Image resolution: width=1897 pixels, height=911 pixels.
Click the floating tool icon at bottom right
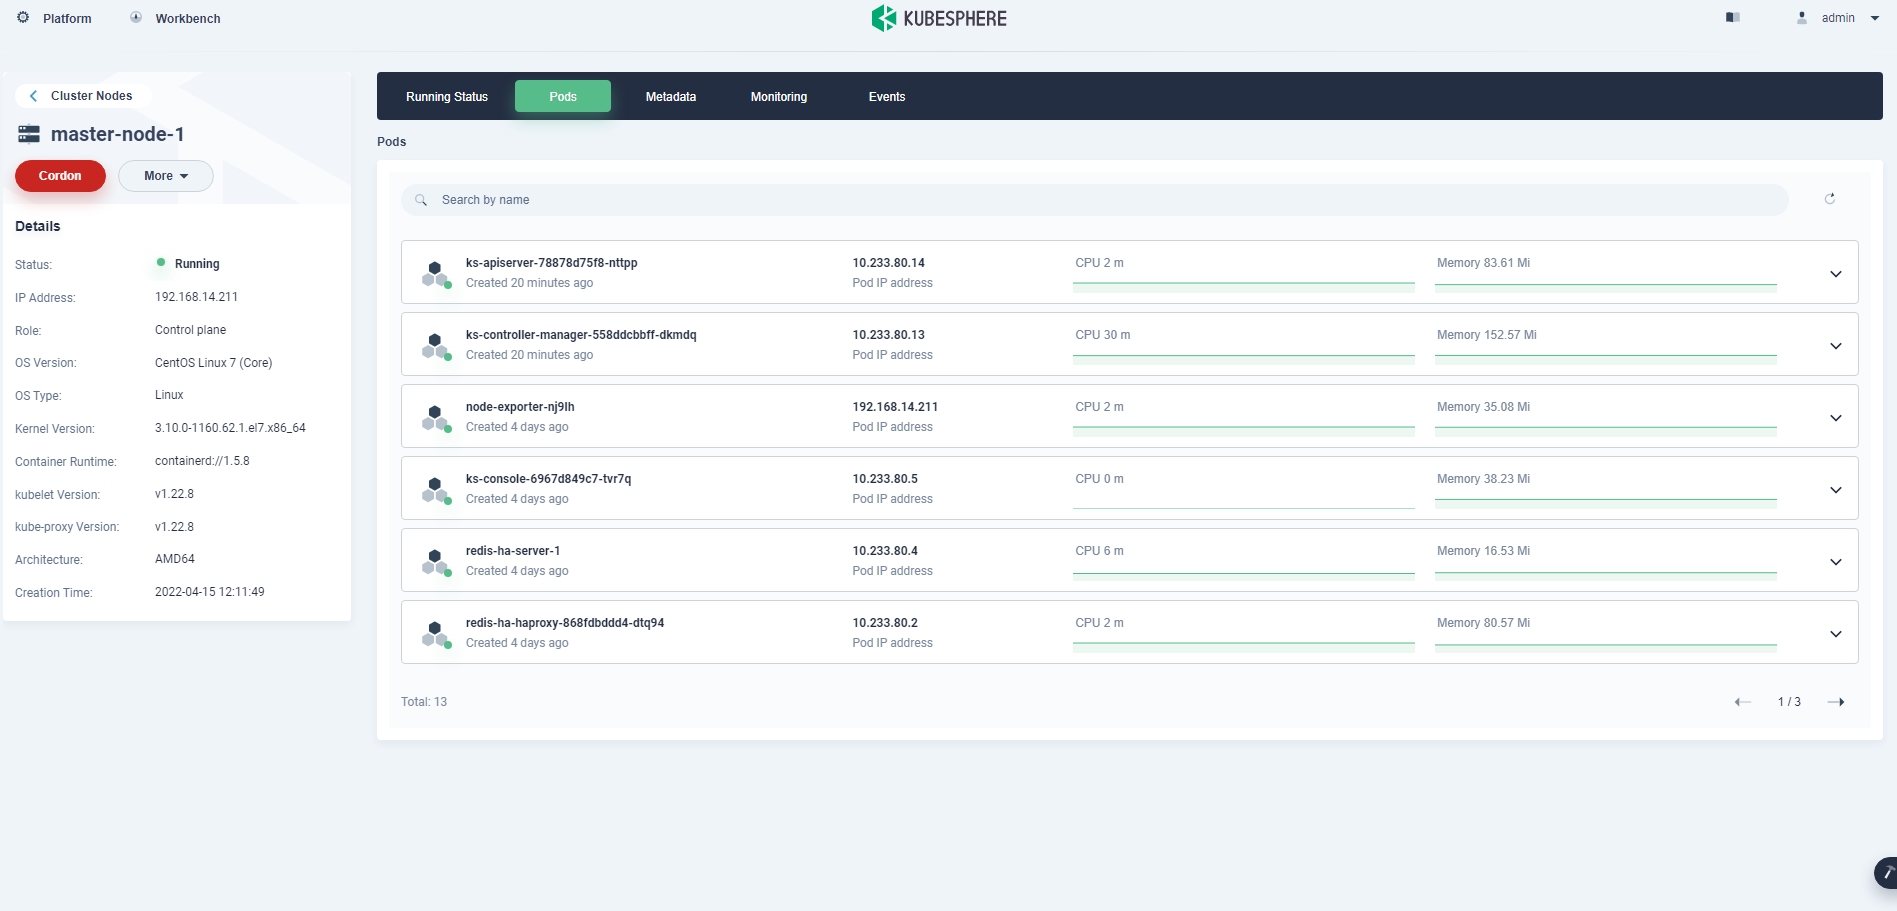pyautogui.click(x=1885, y=873)
